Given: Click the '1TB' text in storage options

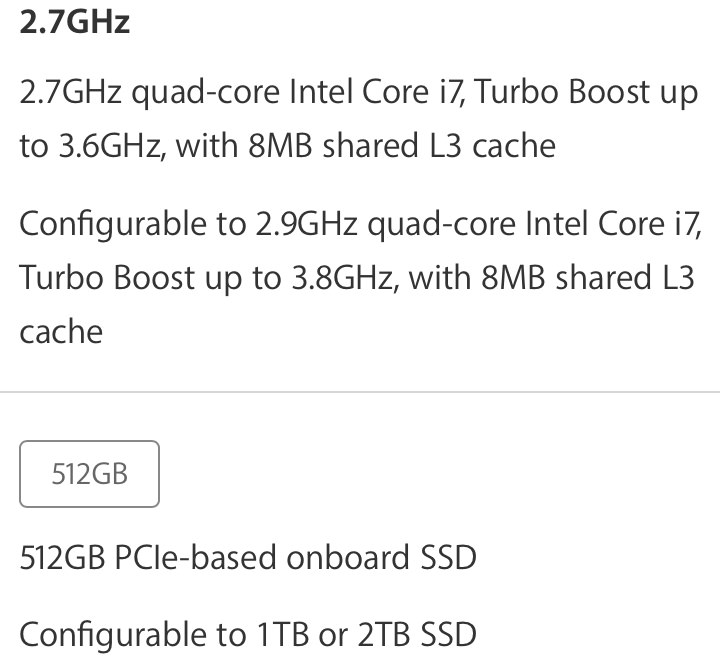Looking at the screenshot, I should pos(282,634).
